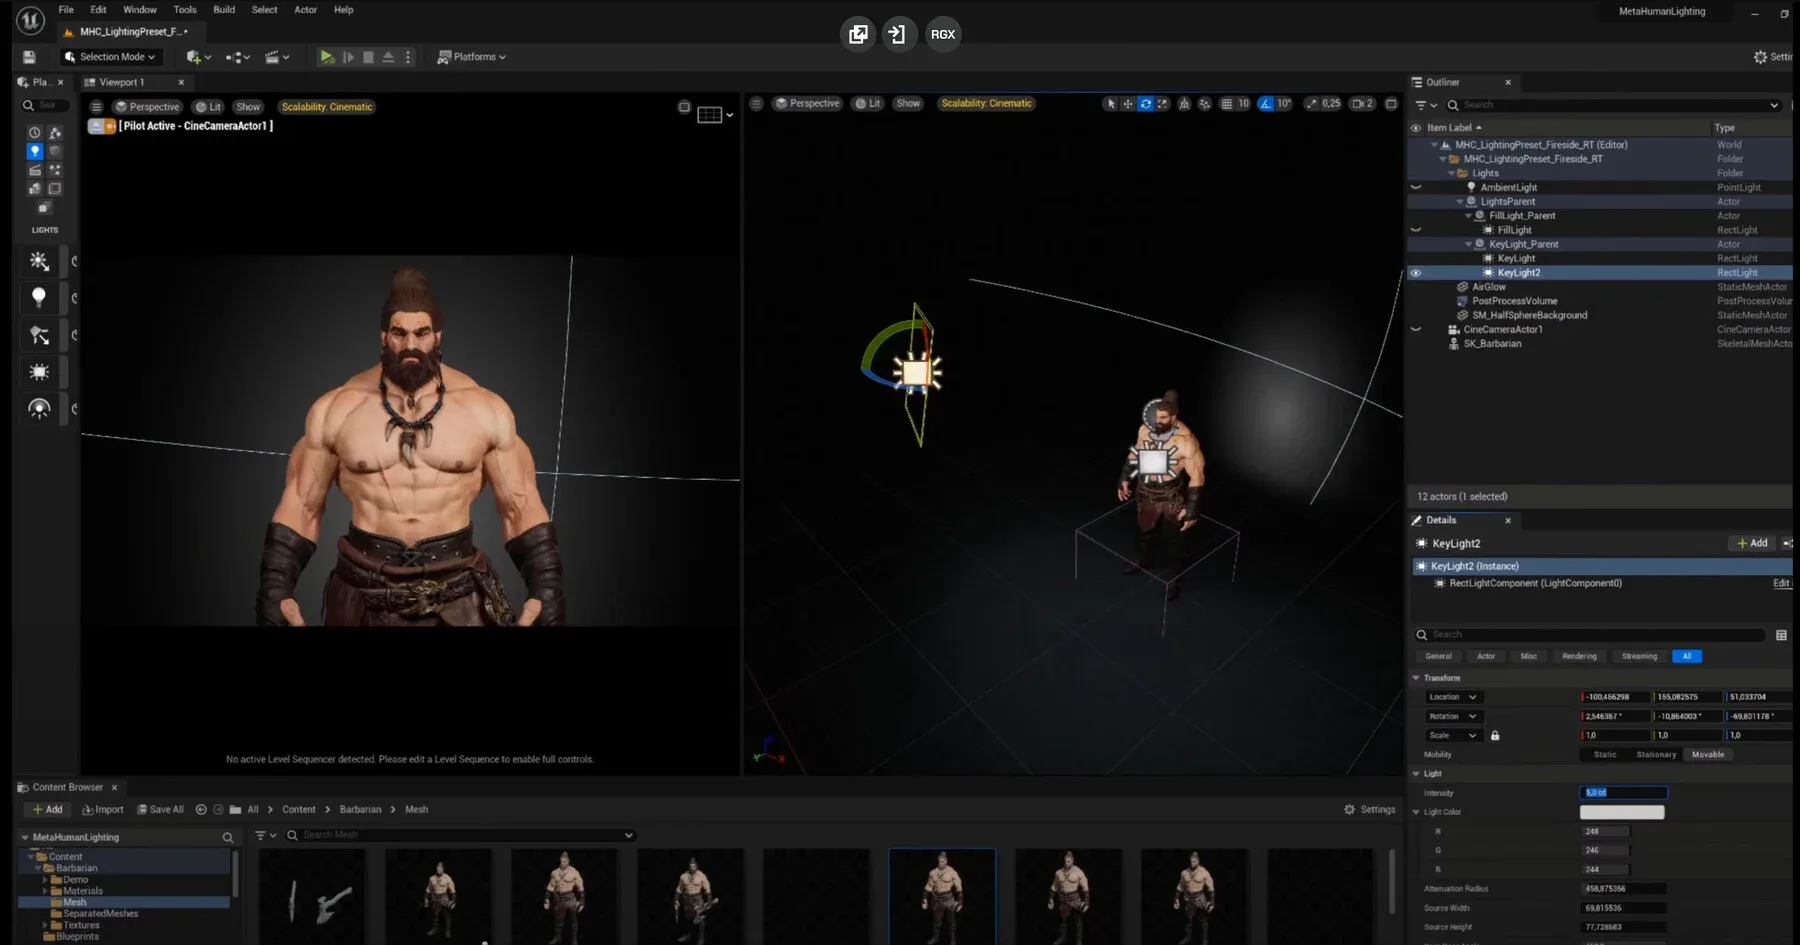Click the Save level icon in toolbar
Screen dimensions: 1800x945
click(x=29, y=57)
